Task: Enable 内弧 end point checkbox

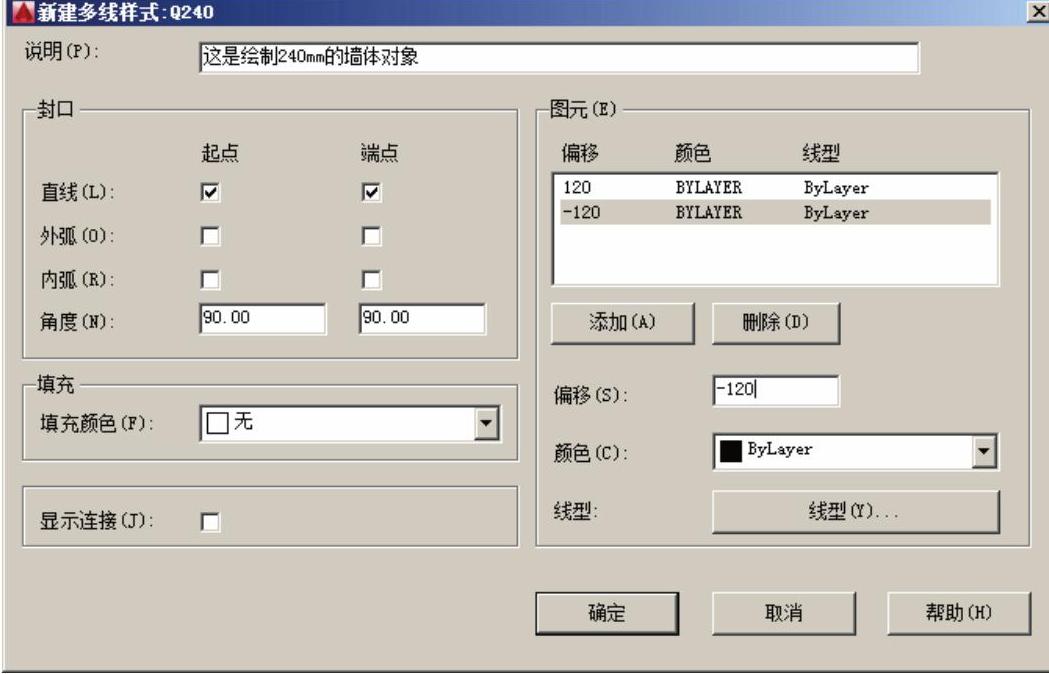Action: click(371, 279)
